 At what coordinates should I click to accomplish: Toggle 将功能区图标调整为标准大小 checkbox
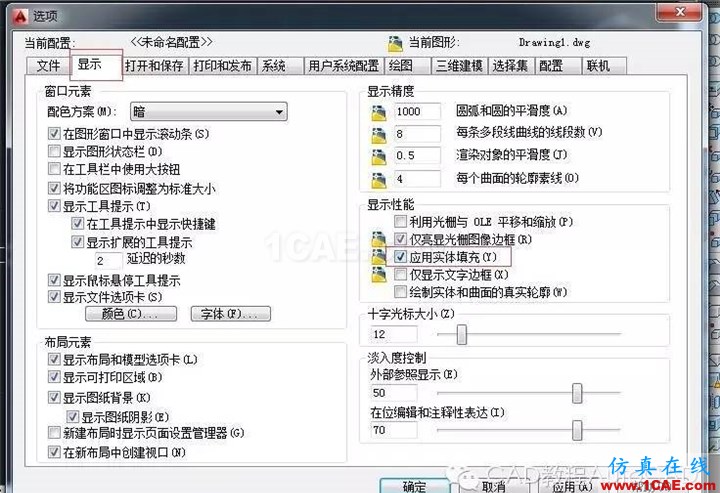click(54, 188)
